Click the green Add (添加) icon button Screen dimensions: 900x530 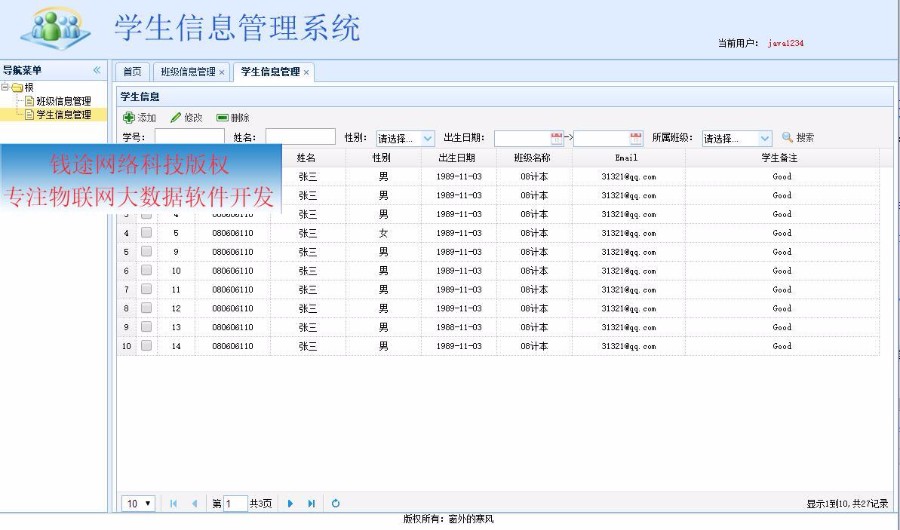click(139, 118)
